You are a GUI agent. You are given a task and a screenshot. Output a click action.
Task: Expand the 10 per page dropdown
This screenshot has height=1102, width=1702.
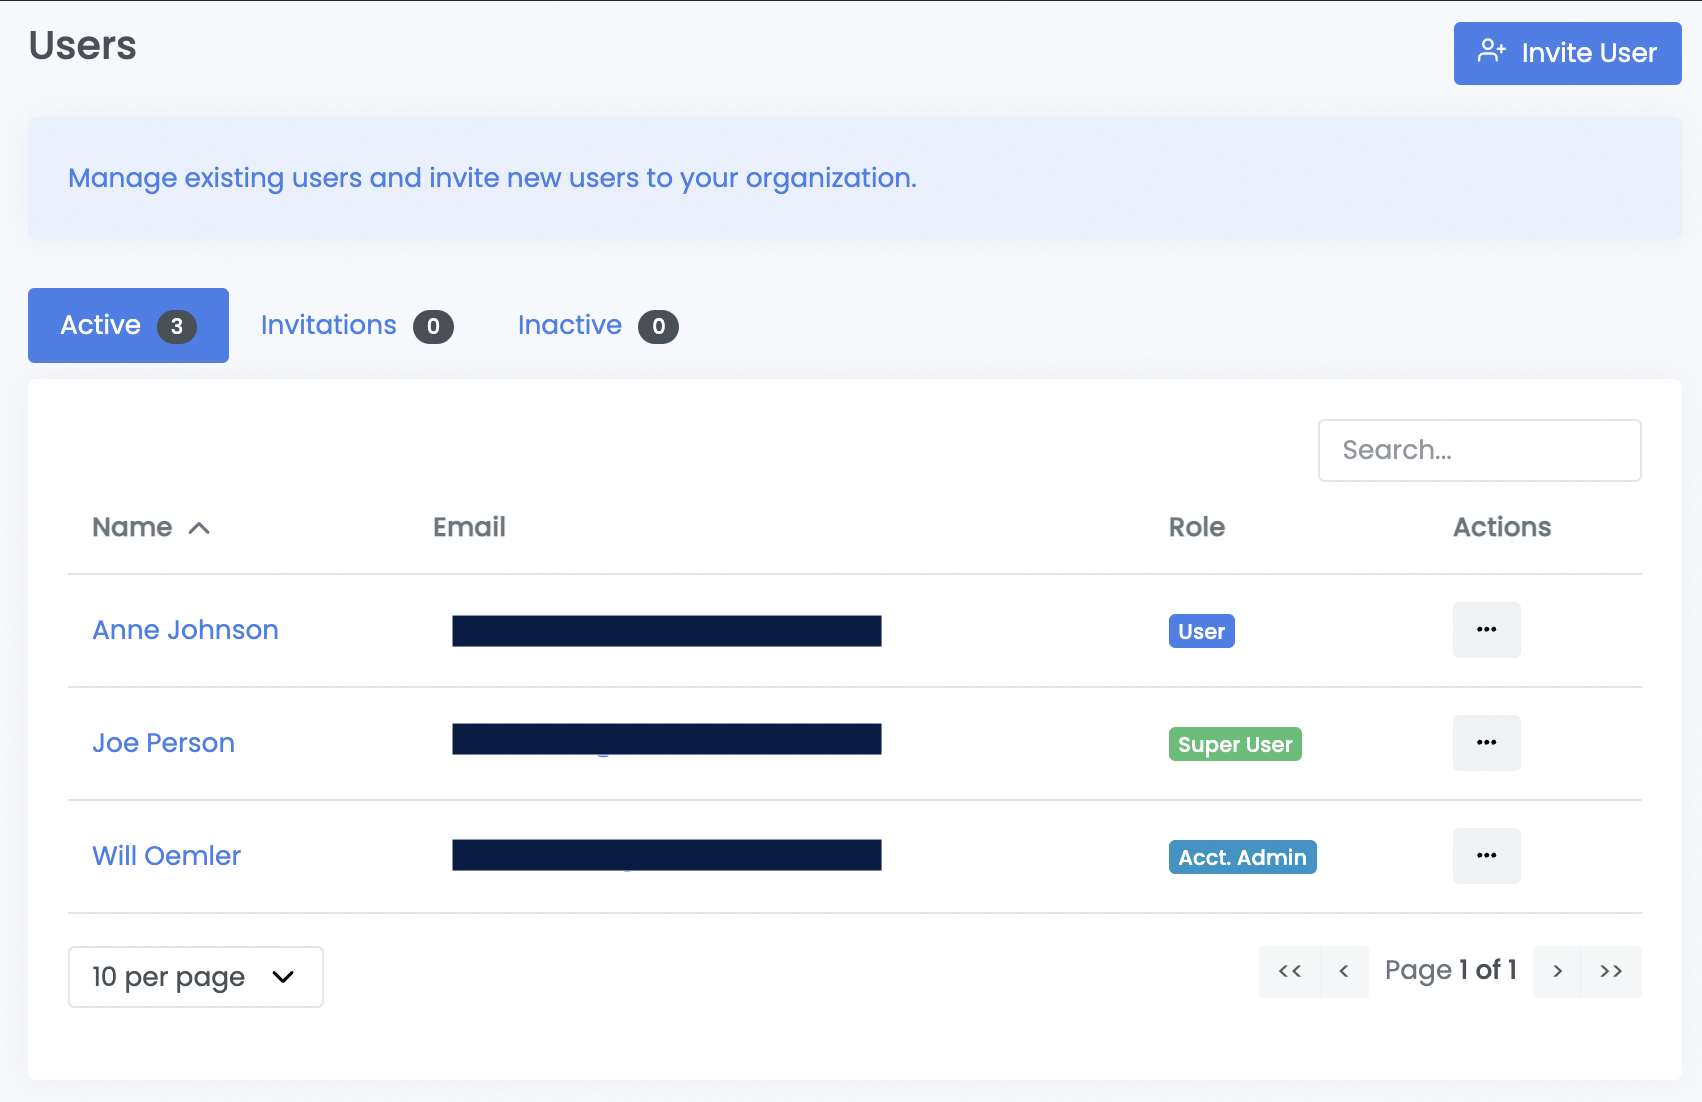point(195,977)
